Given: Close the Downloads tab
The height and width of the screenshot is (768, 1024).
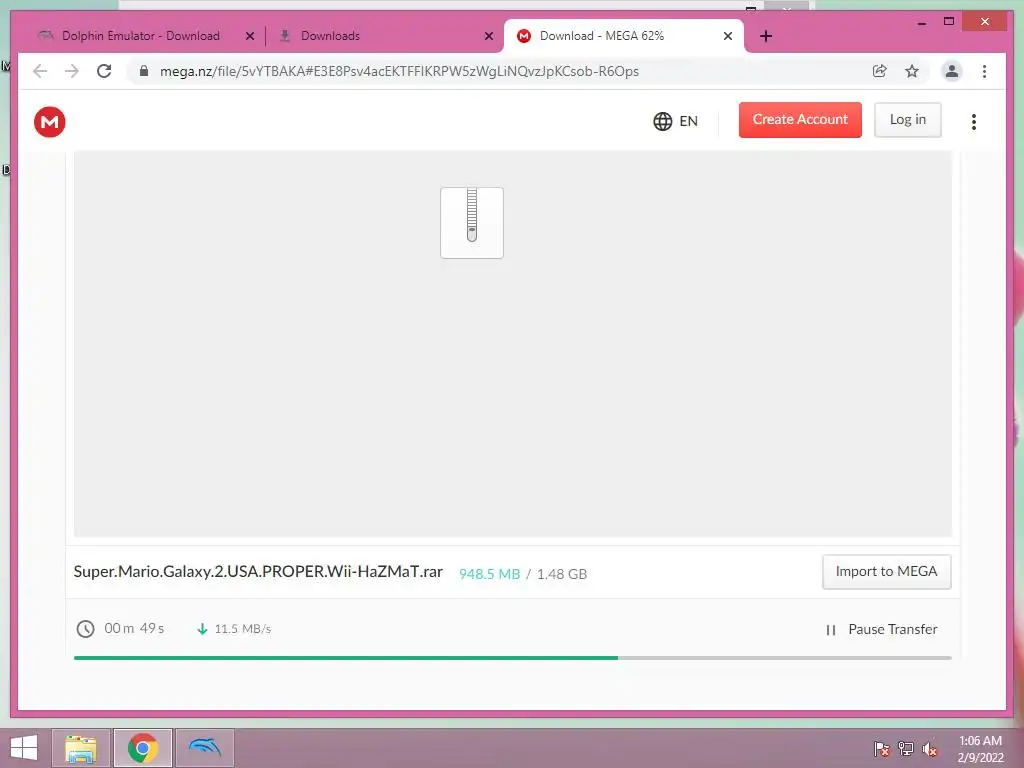Looking at the screenshot, I should tap(488, 36).
